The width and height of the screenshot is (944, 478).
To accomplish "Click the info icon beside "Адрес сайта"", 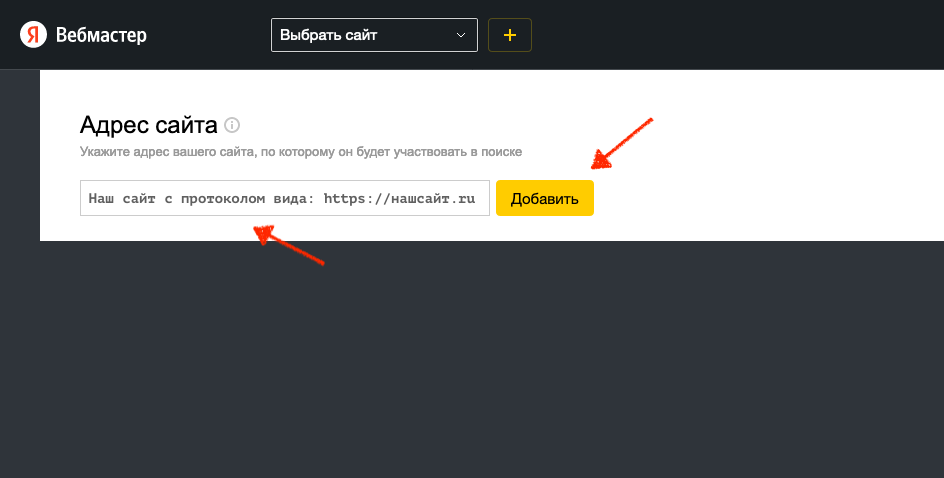I will click(232, 125).
